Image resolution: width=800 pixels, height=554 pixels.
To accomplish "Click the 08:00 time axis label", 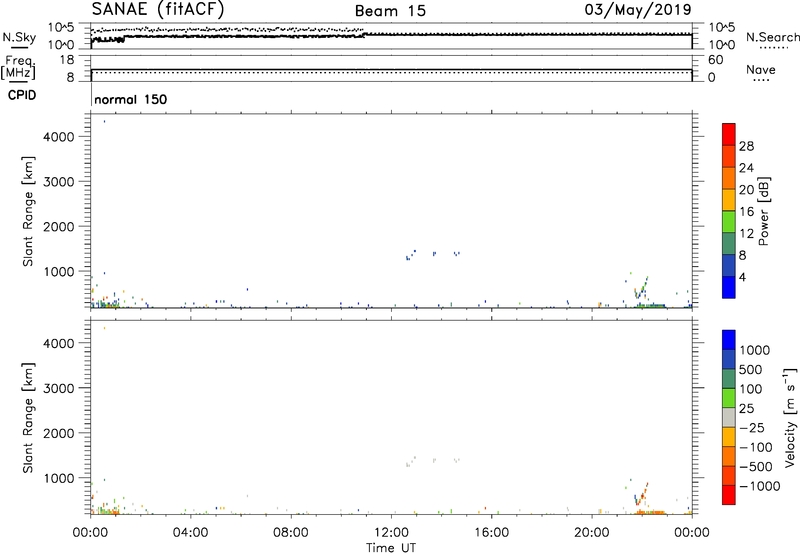I will point(290,533).
